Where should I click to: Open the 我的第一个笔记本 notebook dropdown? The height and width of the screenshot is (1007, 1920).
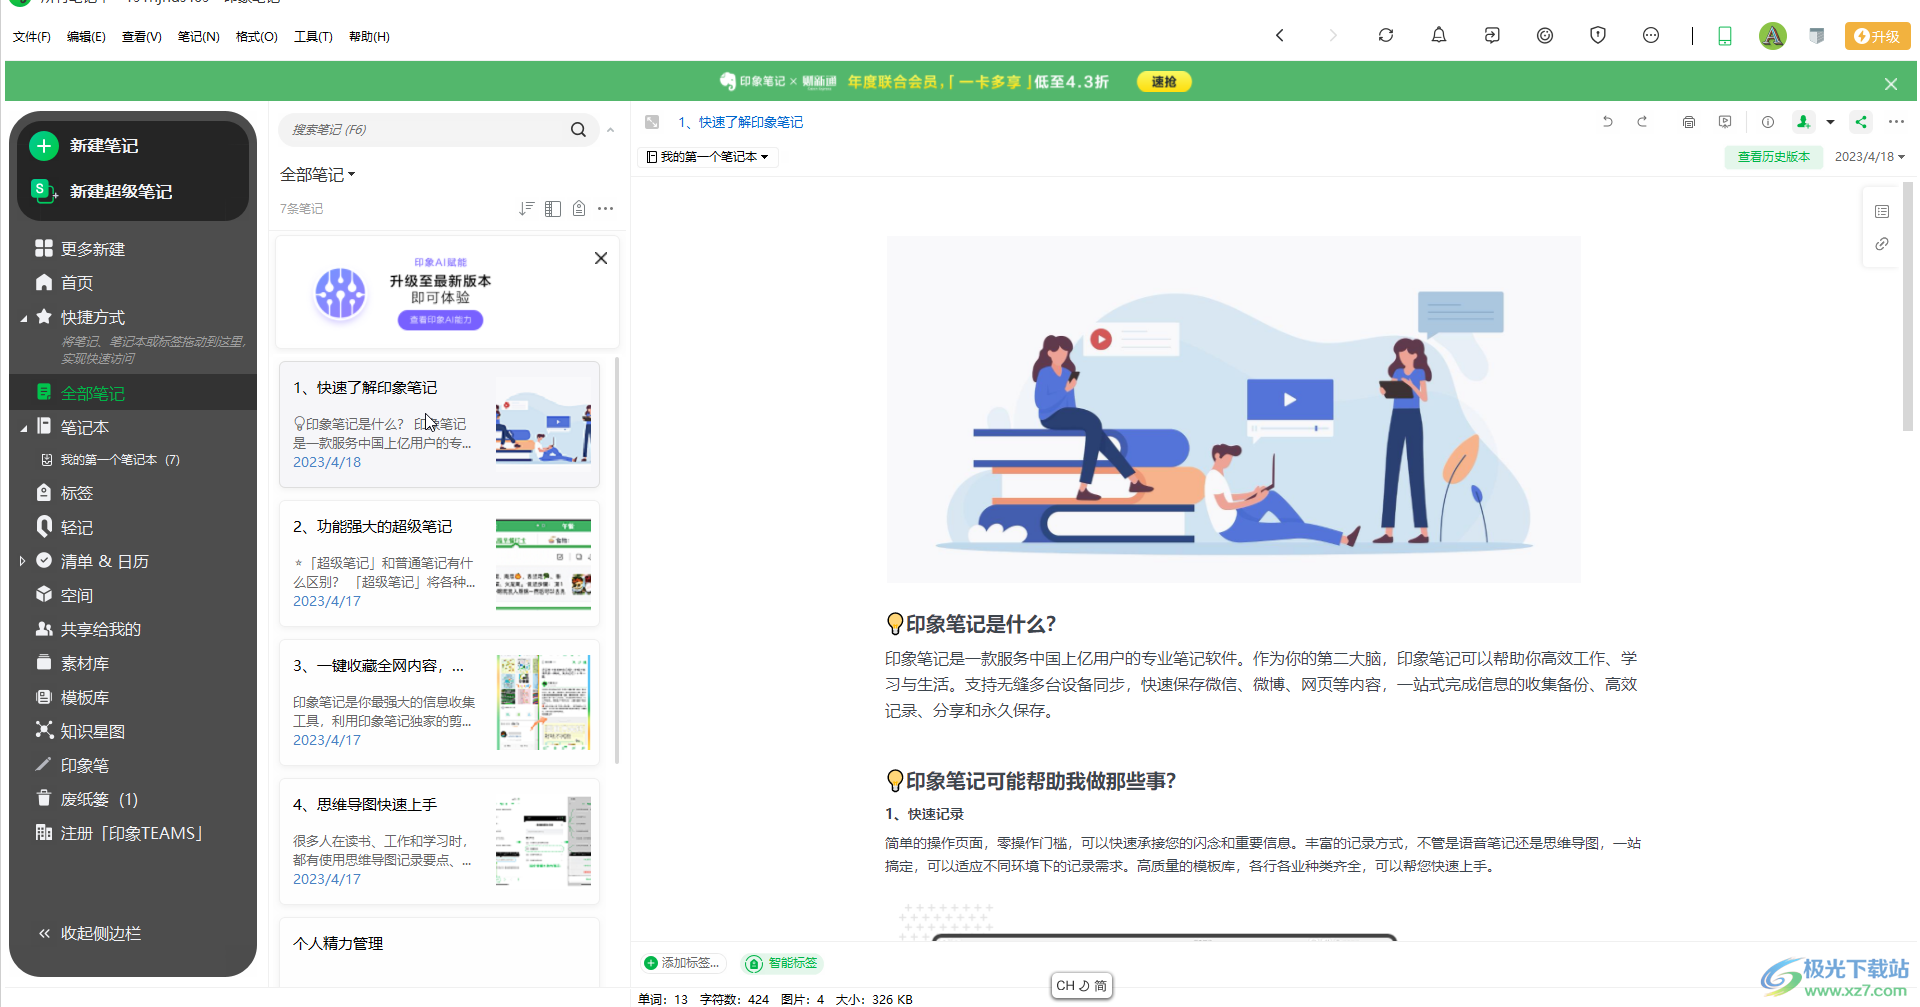click(x=708, y=157)
